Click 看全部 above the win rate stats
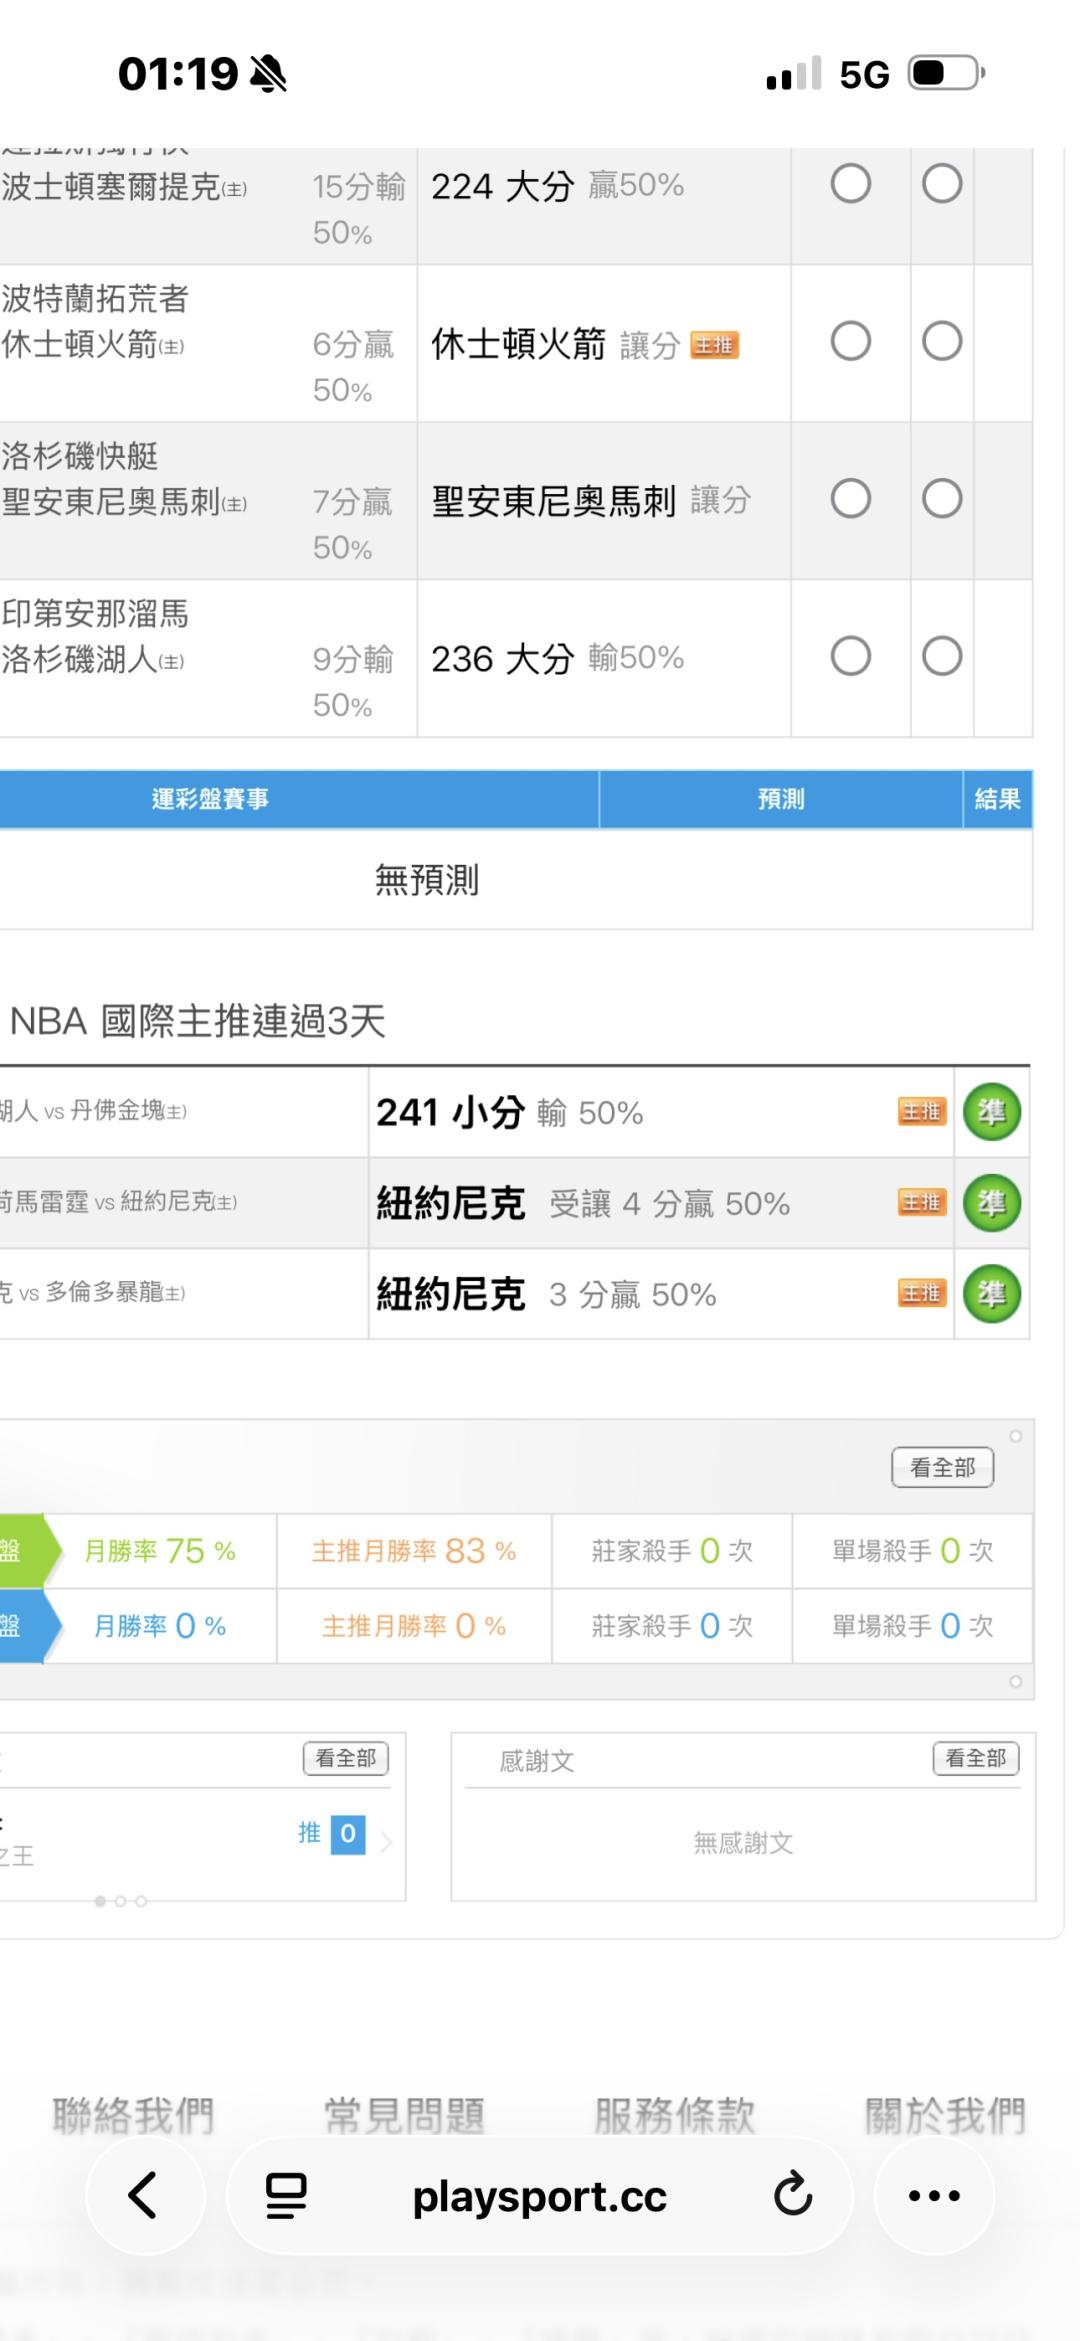The height and width of the screenshot is (2341, 1080). click(942, 1468)
